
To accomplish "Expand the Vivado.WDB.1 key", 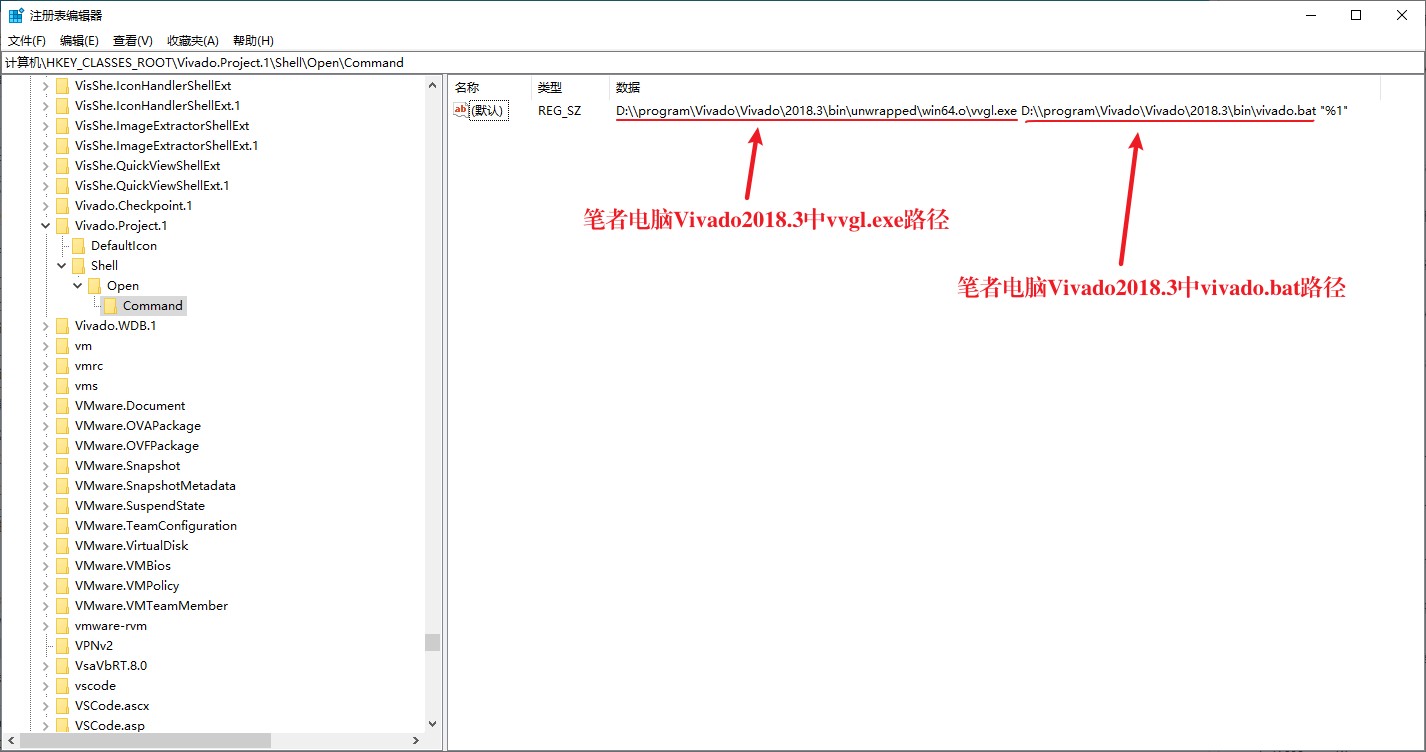I will click(45, 326).
